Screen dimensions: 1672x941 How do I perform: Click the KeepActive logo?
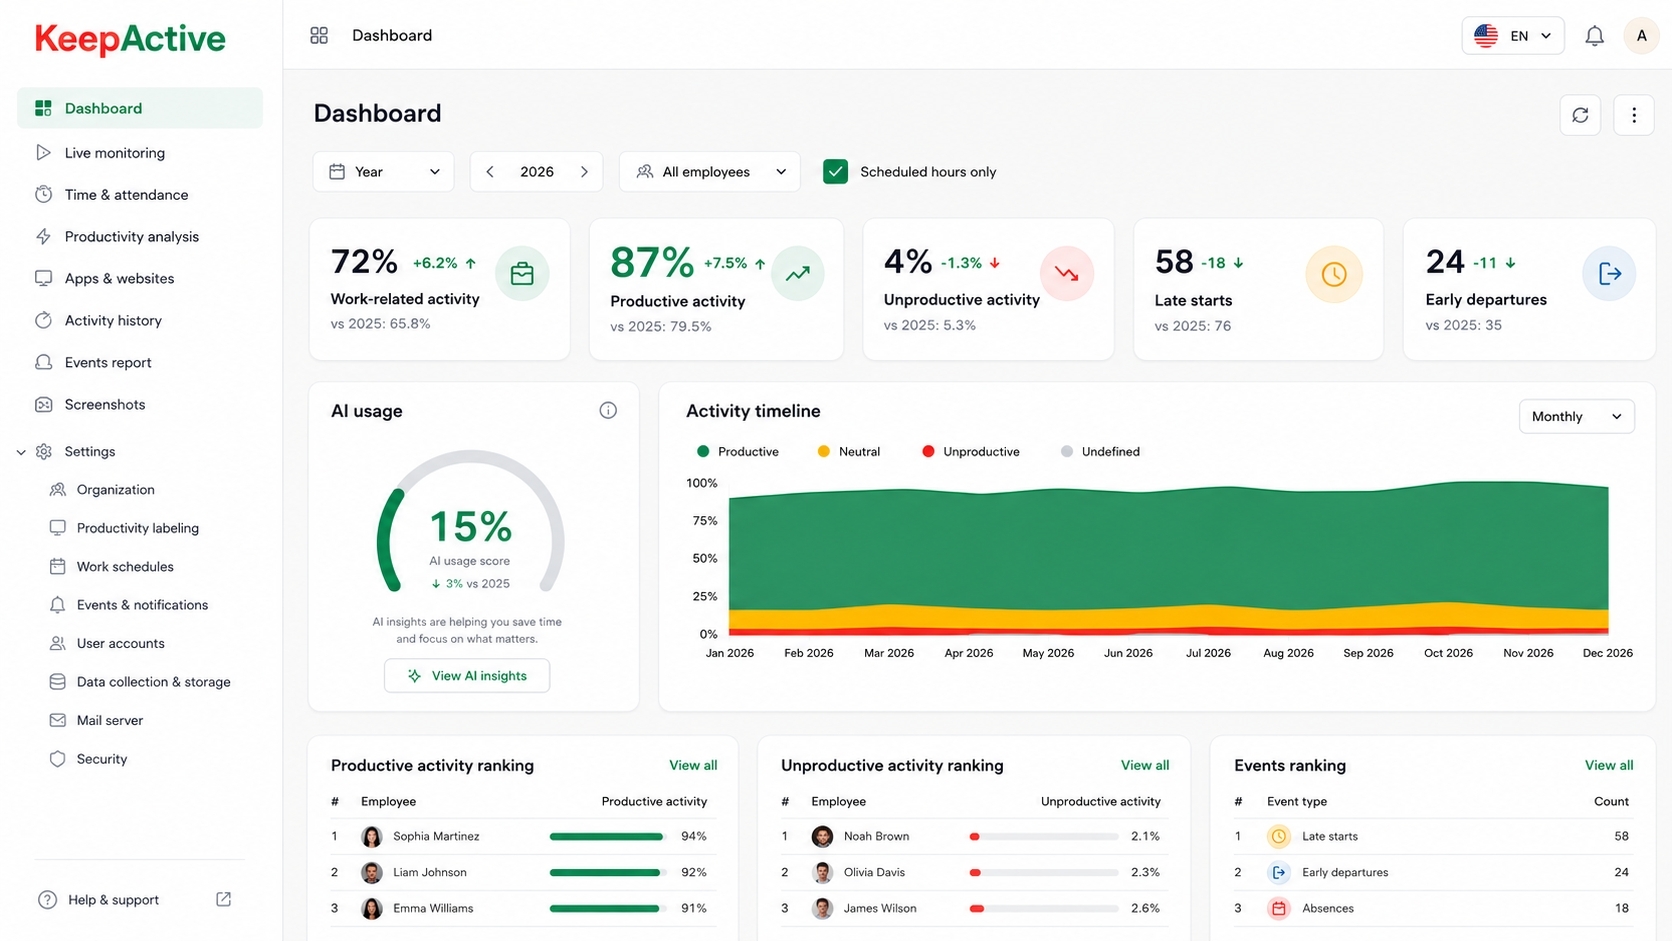click(130, 39)
